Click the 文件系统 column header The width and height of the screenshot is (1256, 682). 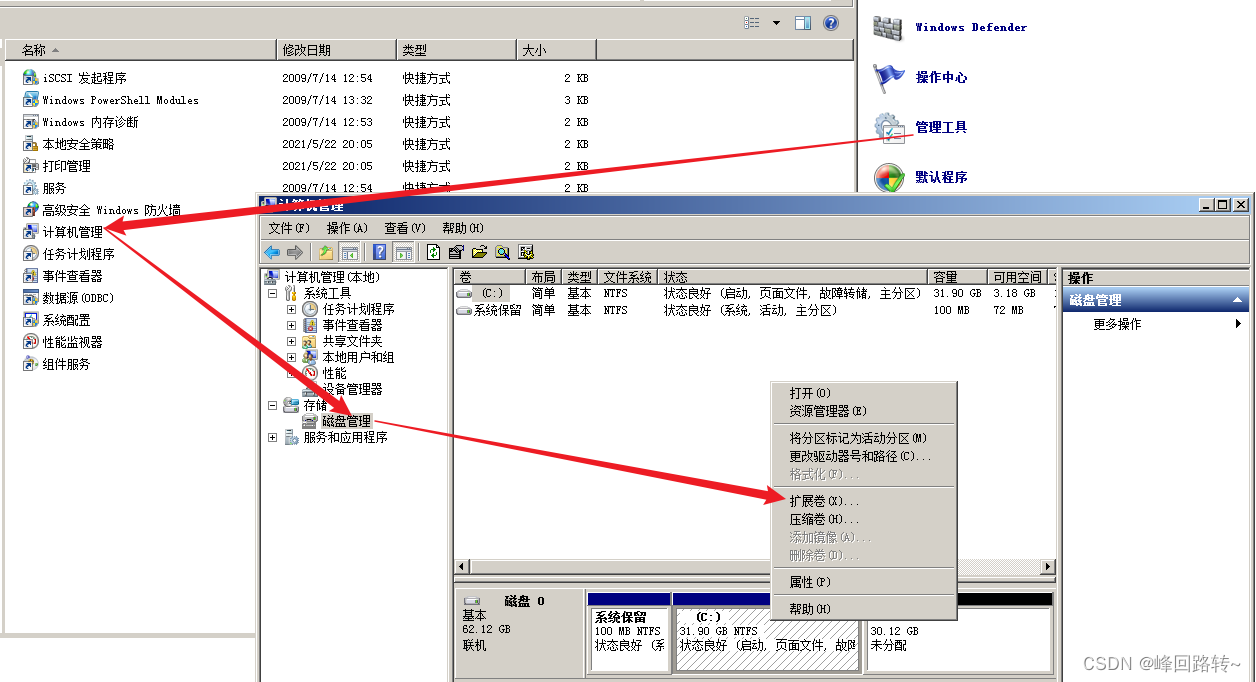(629, 277)
